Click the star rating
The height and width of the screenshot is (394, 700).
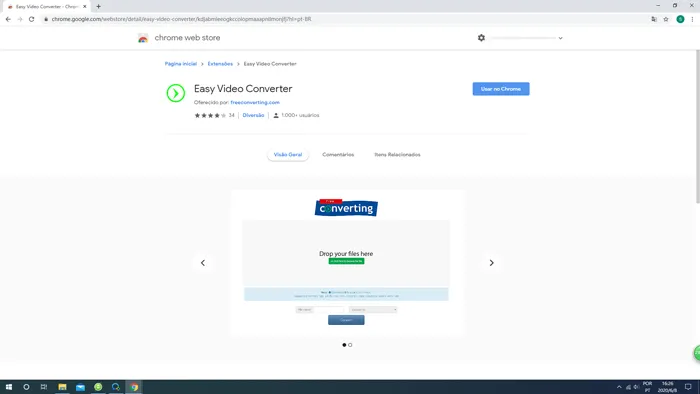[x=210, y=115]
